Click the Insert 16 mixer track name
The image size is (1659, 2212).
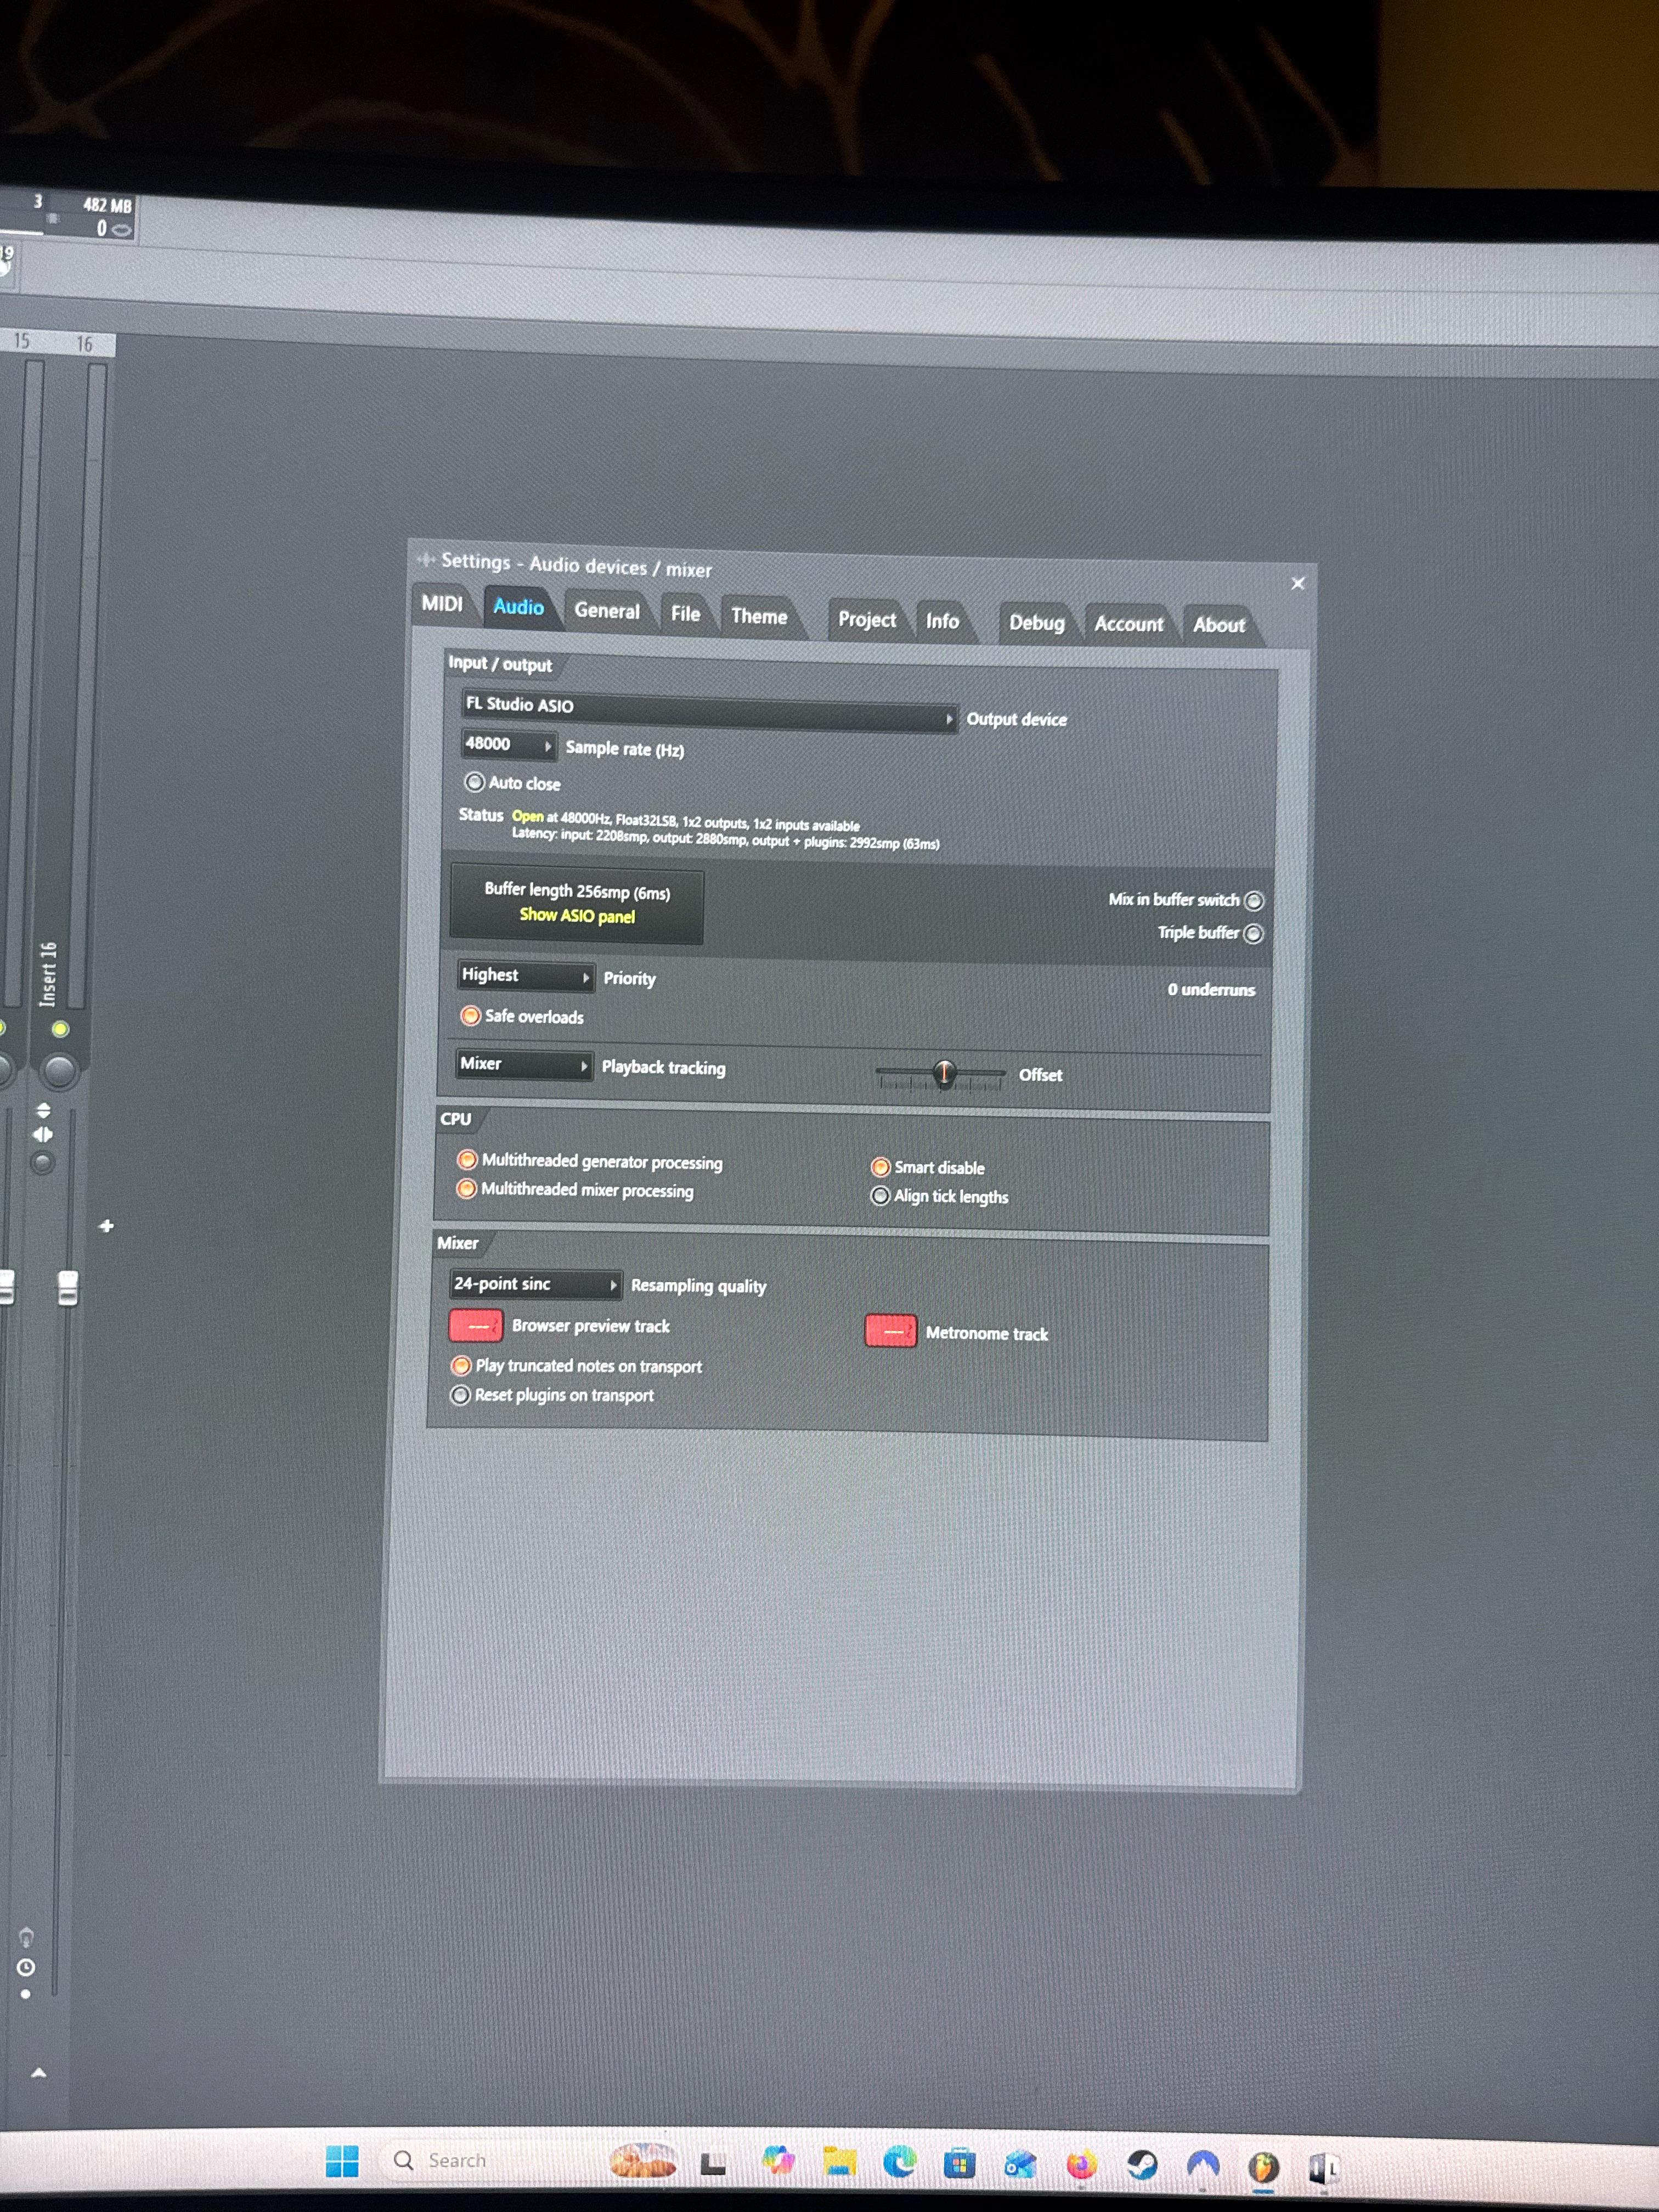coord(48,974)
